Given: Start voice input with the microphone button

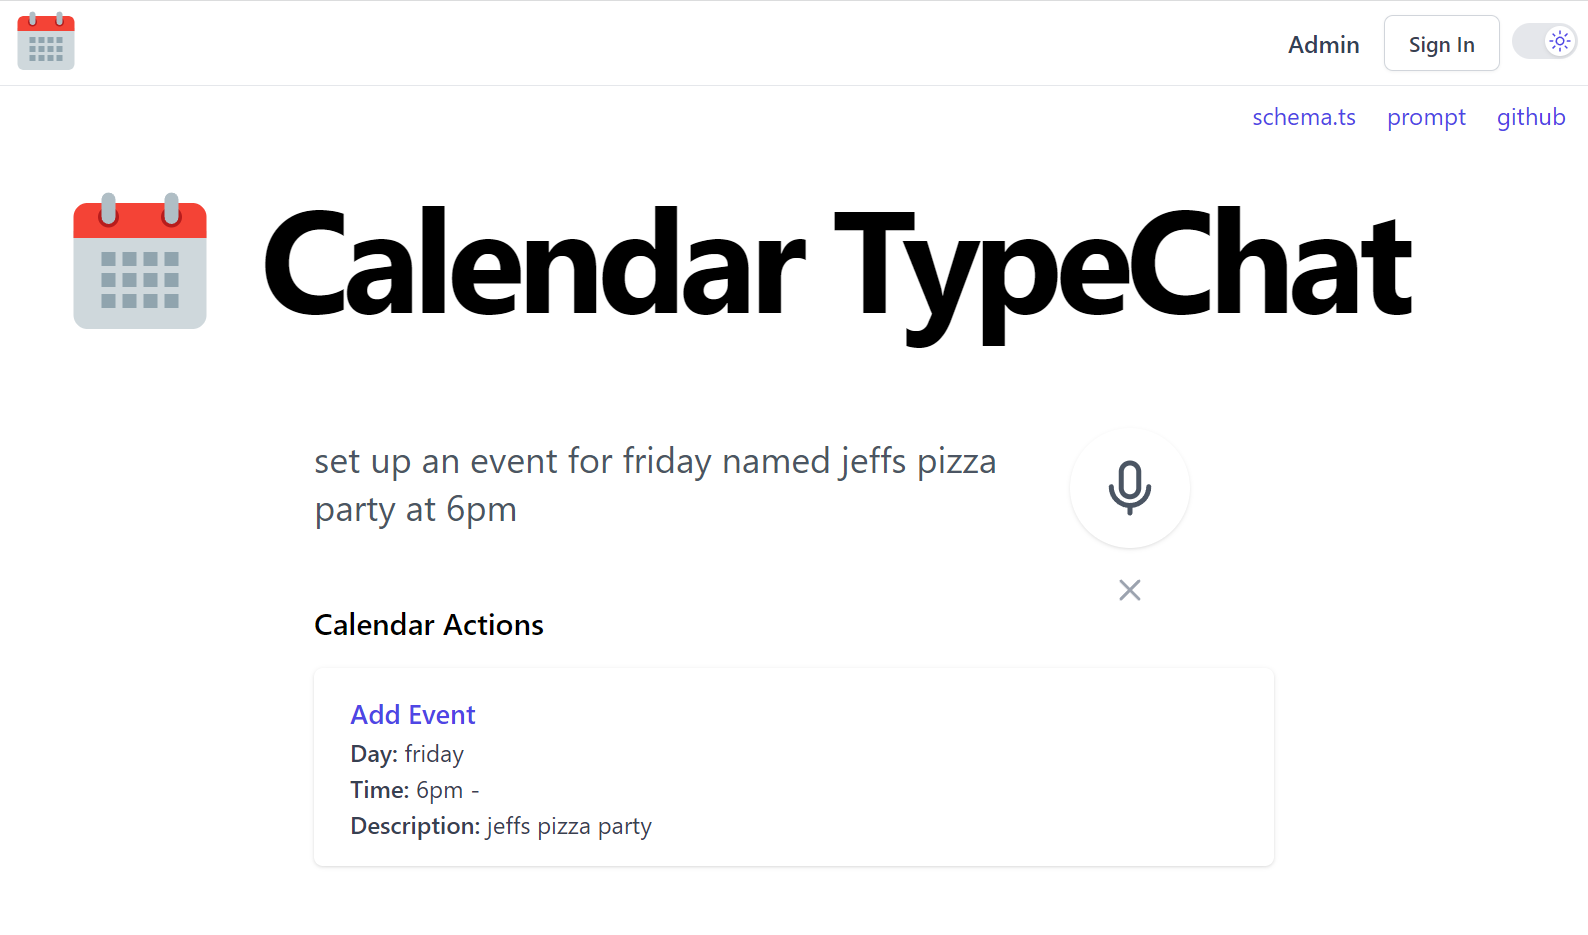Looking at the screenshot, I should (1129, 487).
